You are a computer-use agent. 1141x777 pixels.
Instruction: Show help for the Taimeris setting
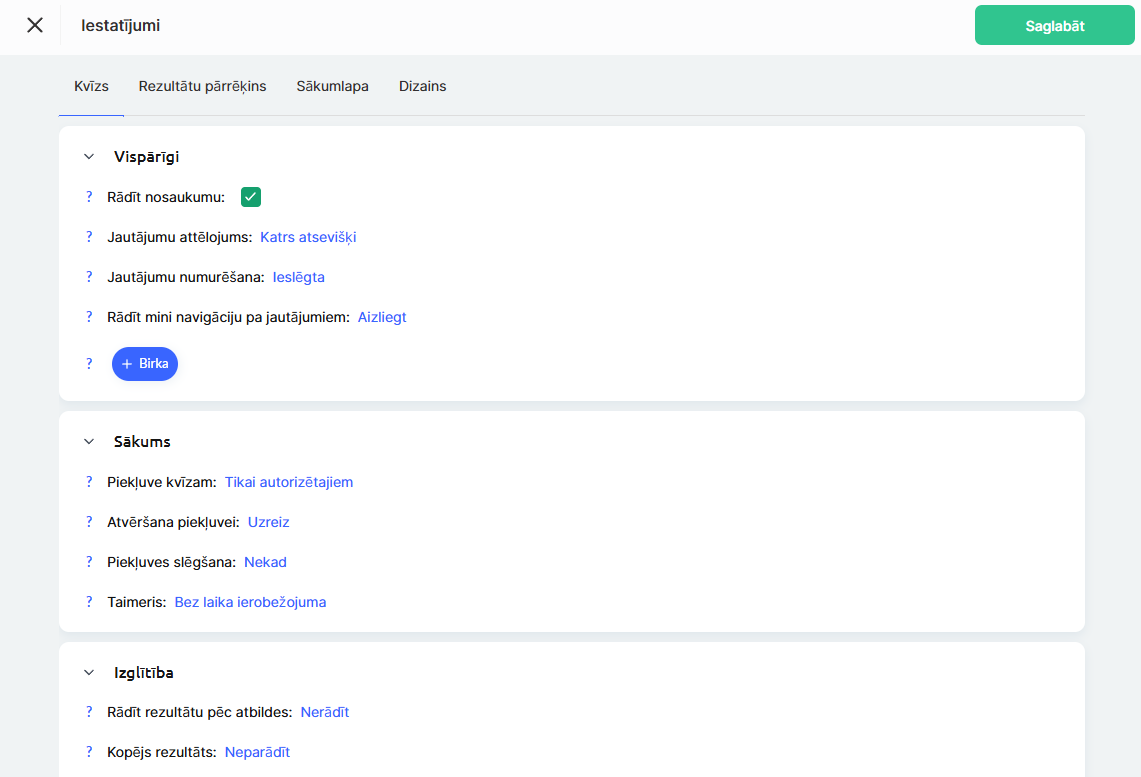click(89, 602)
